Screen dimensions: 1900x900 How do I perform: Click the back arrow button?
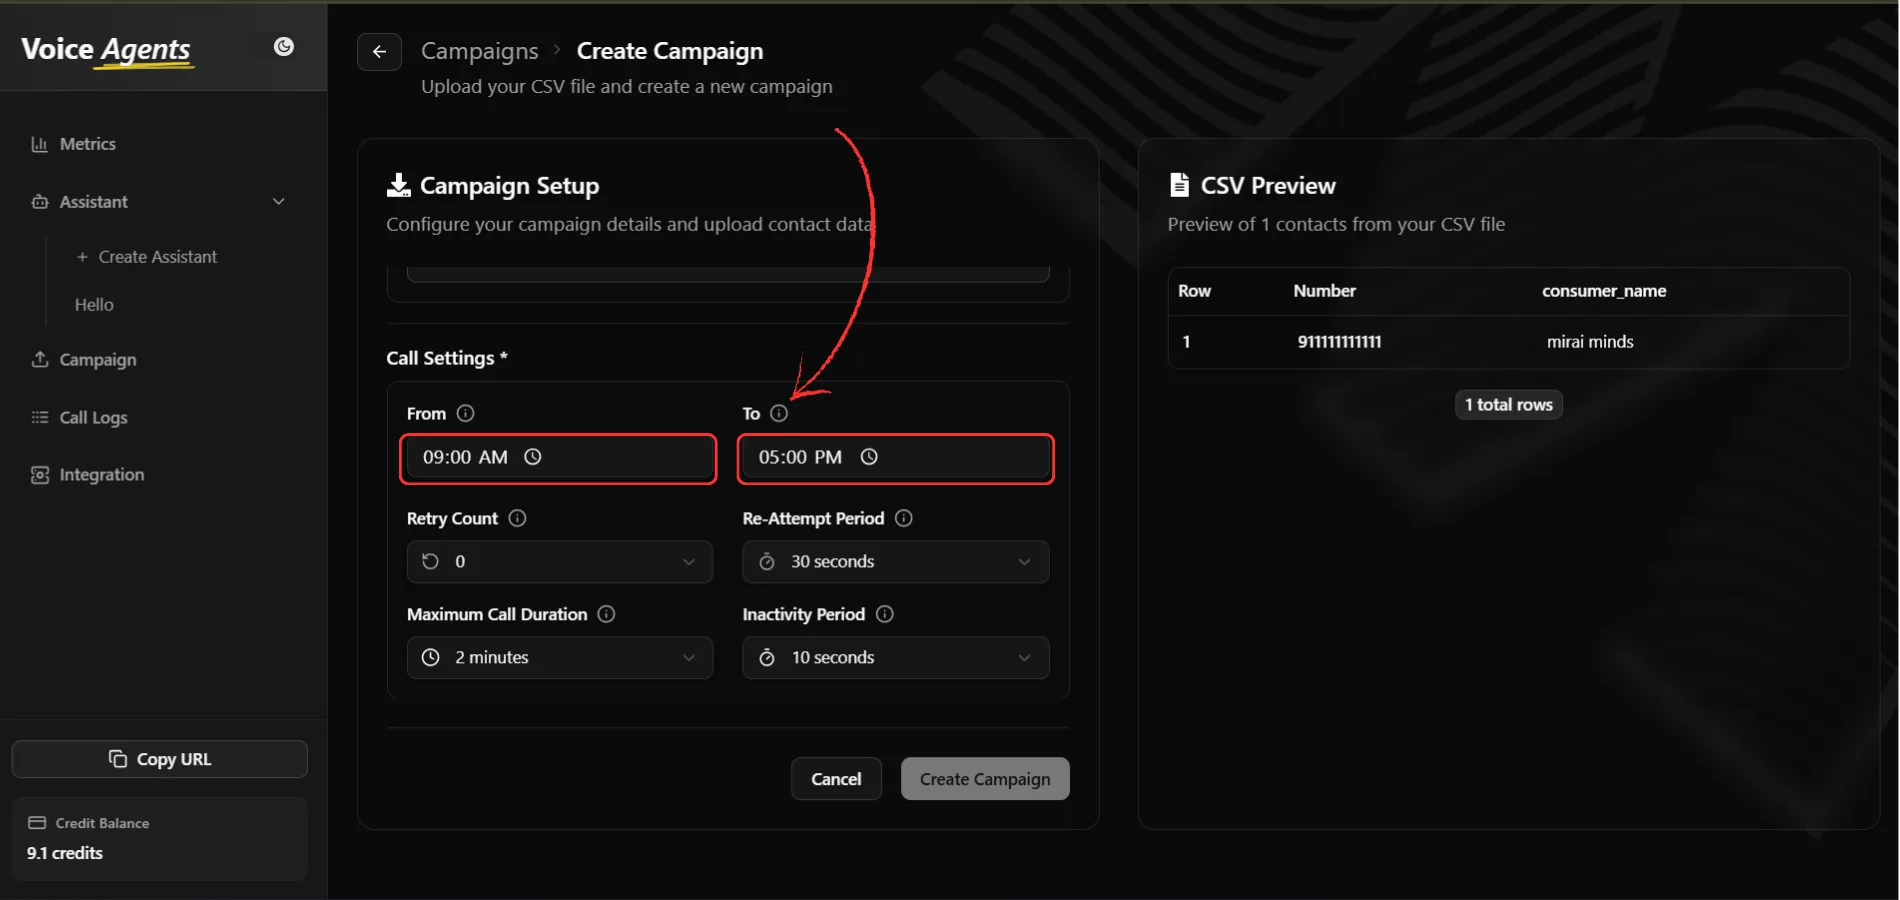379,52
